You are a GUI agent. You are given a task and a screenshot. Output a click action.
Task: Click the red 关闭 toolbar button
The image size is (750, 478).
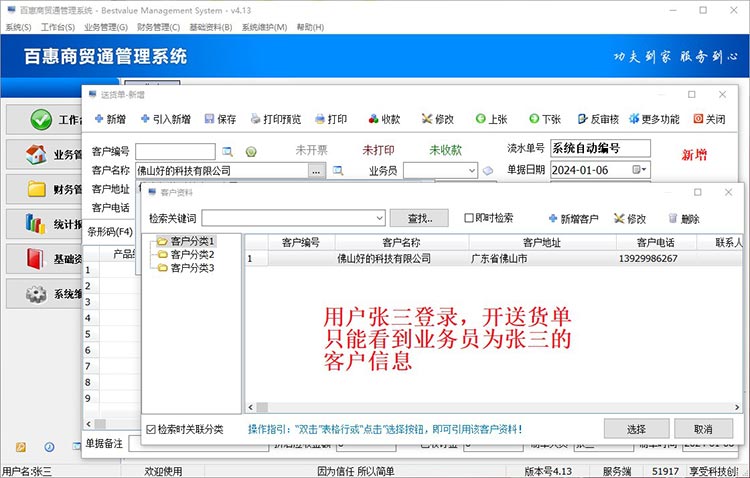[709, 119]
